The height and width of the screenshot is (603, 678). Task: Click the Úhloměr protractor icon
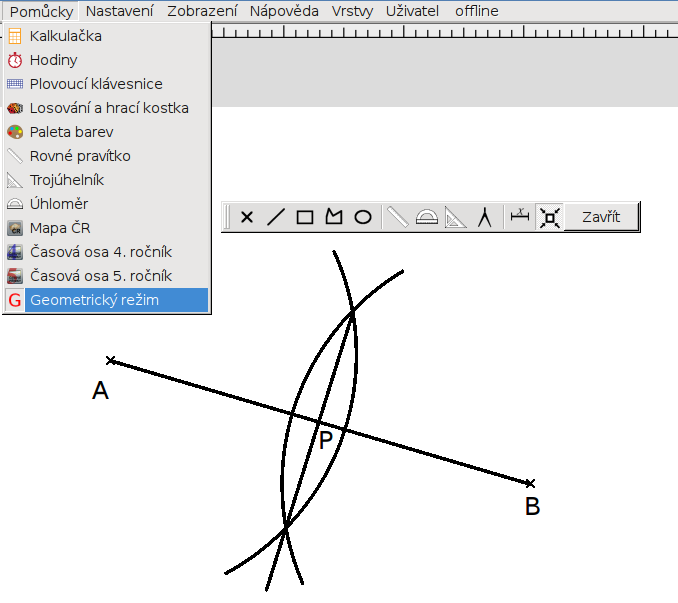(x=15, y=204)
